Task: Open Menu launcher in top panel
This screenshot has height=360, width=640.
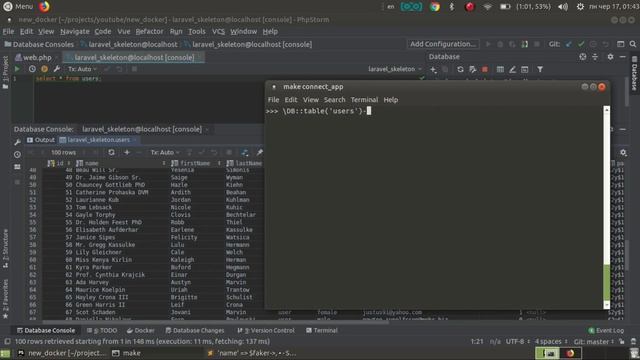Action: (18, 7)
